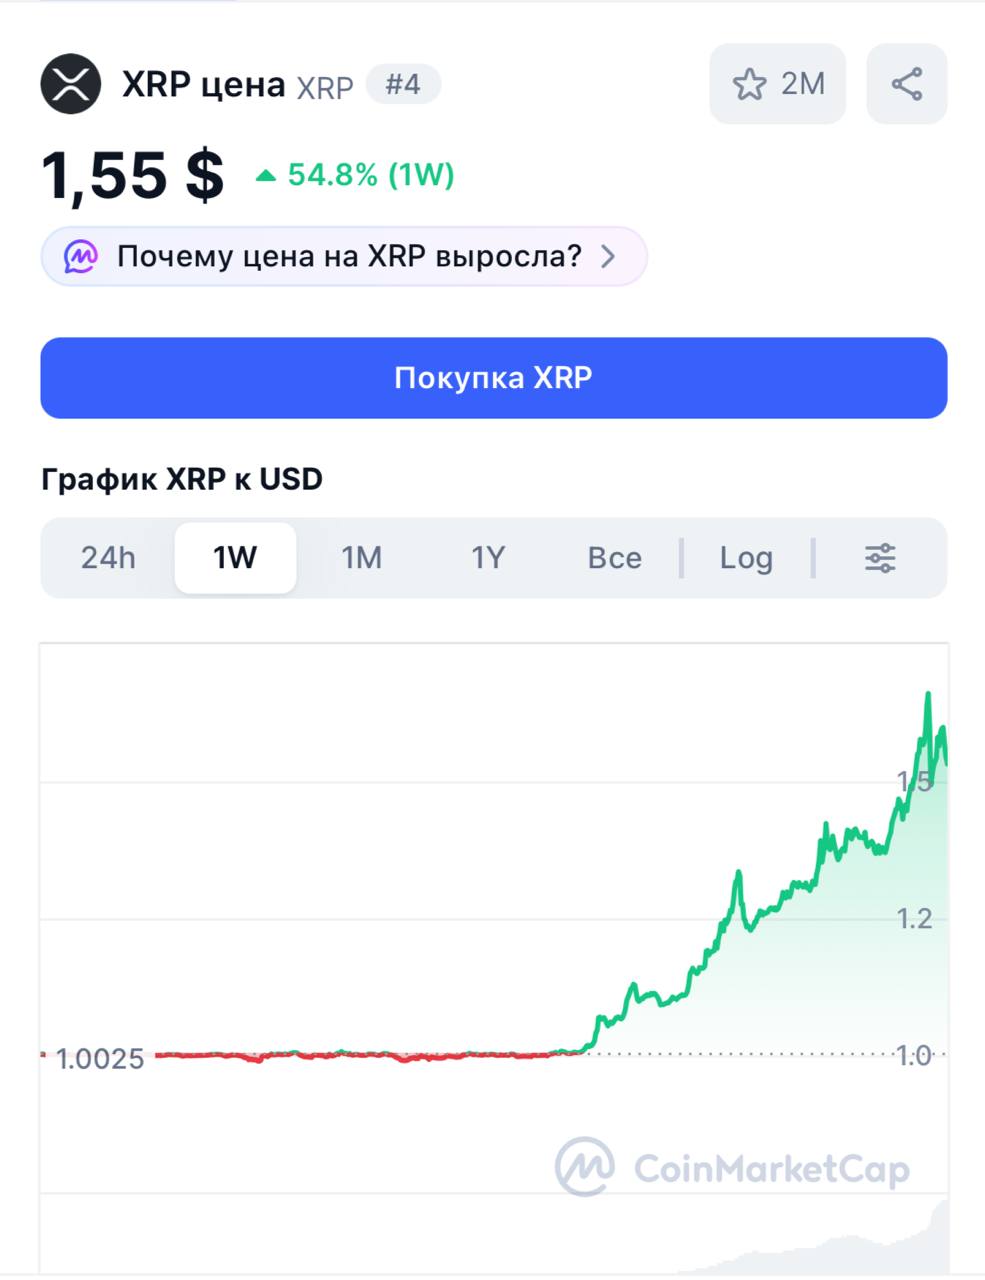
Task: Click the volume mini-chart below the graph
Action: coord(494,1234)
